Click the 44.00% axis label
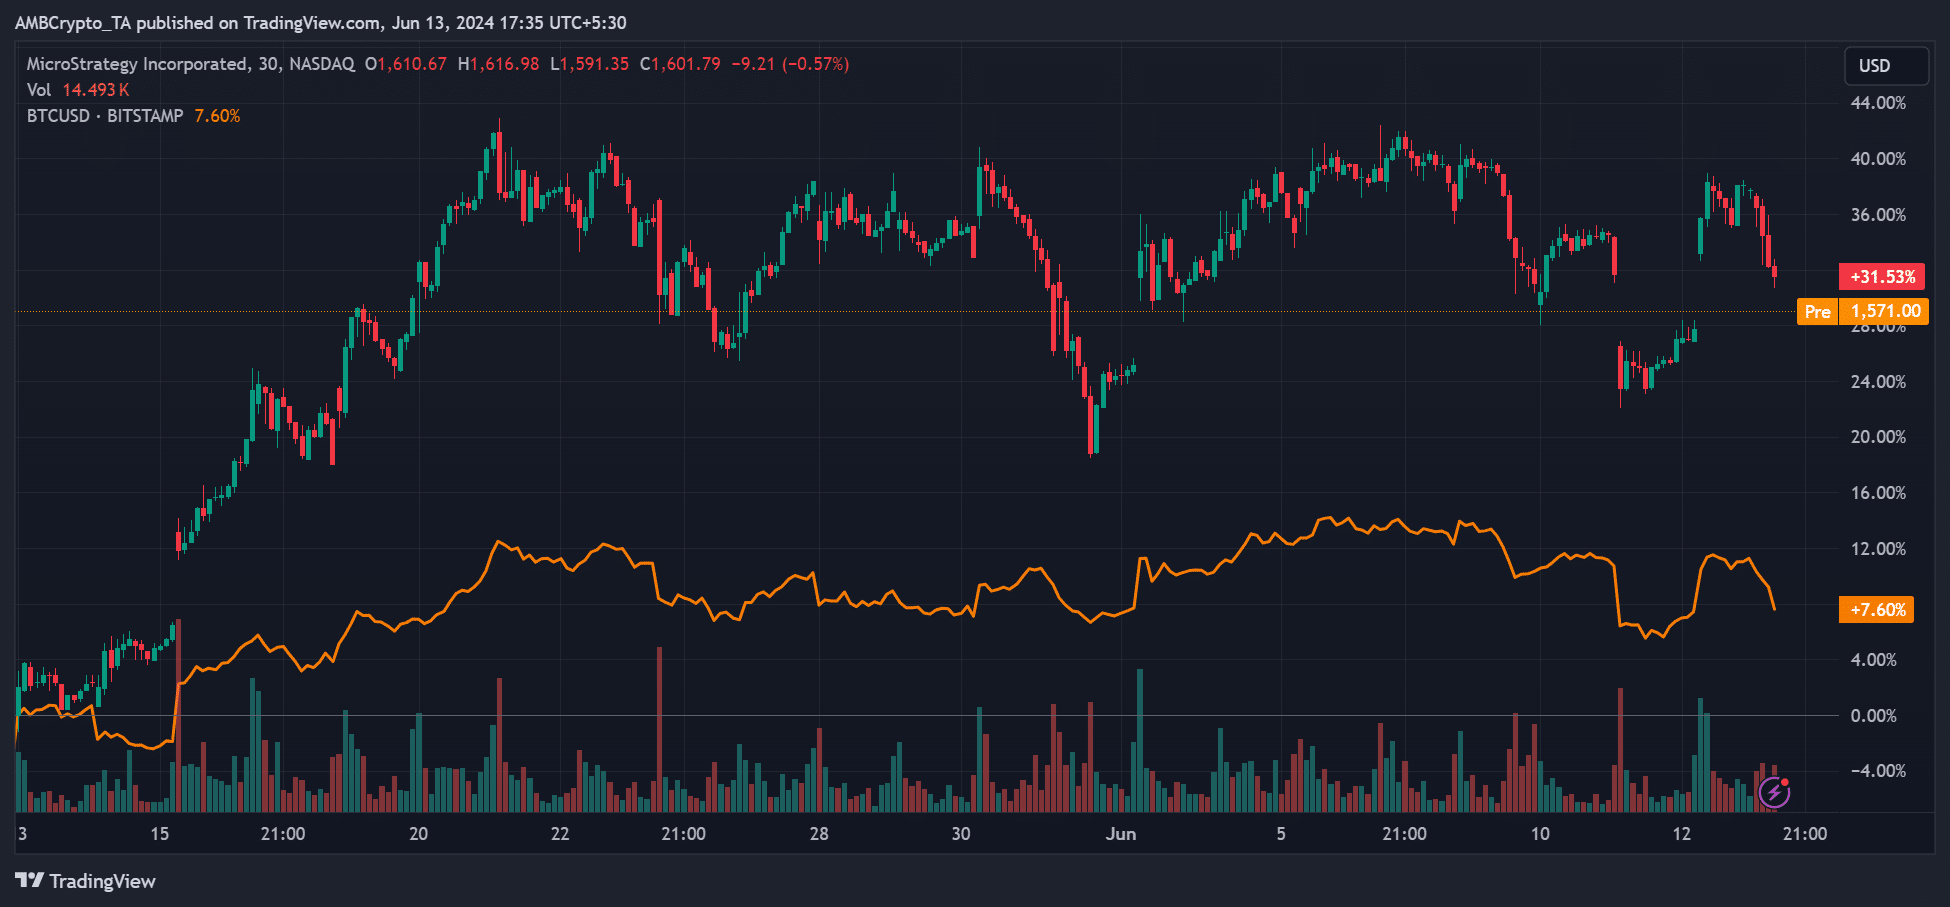Image resolution: width=1950 pixels, height=907 pixels. tap(1878, 103)
